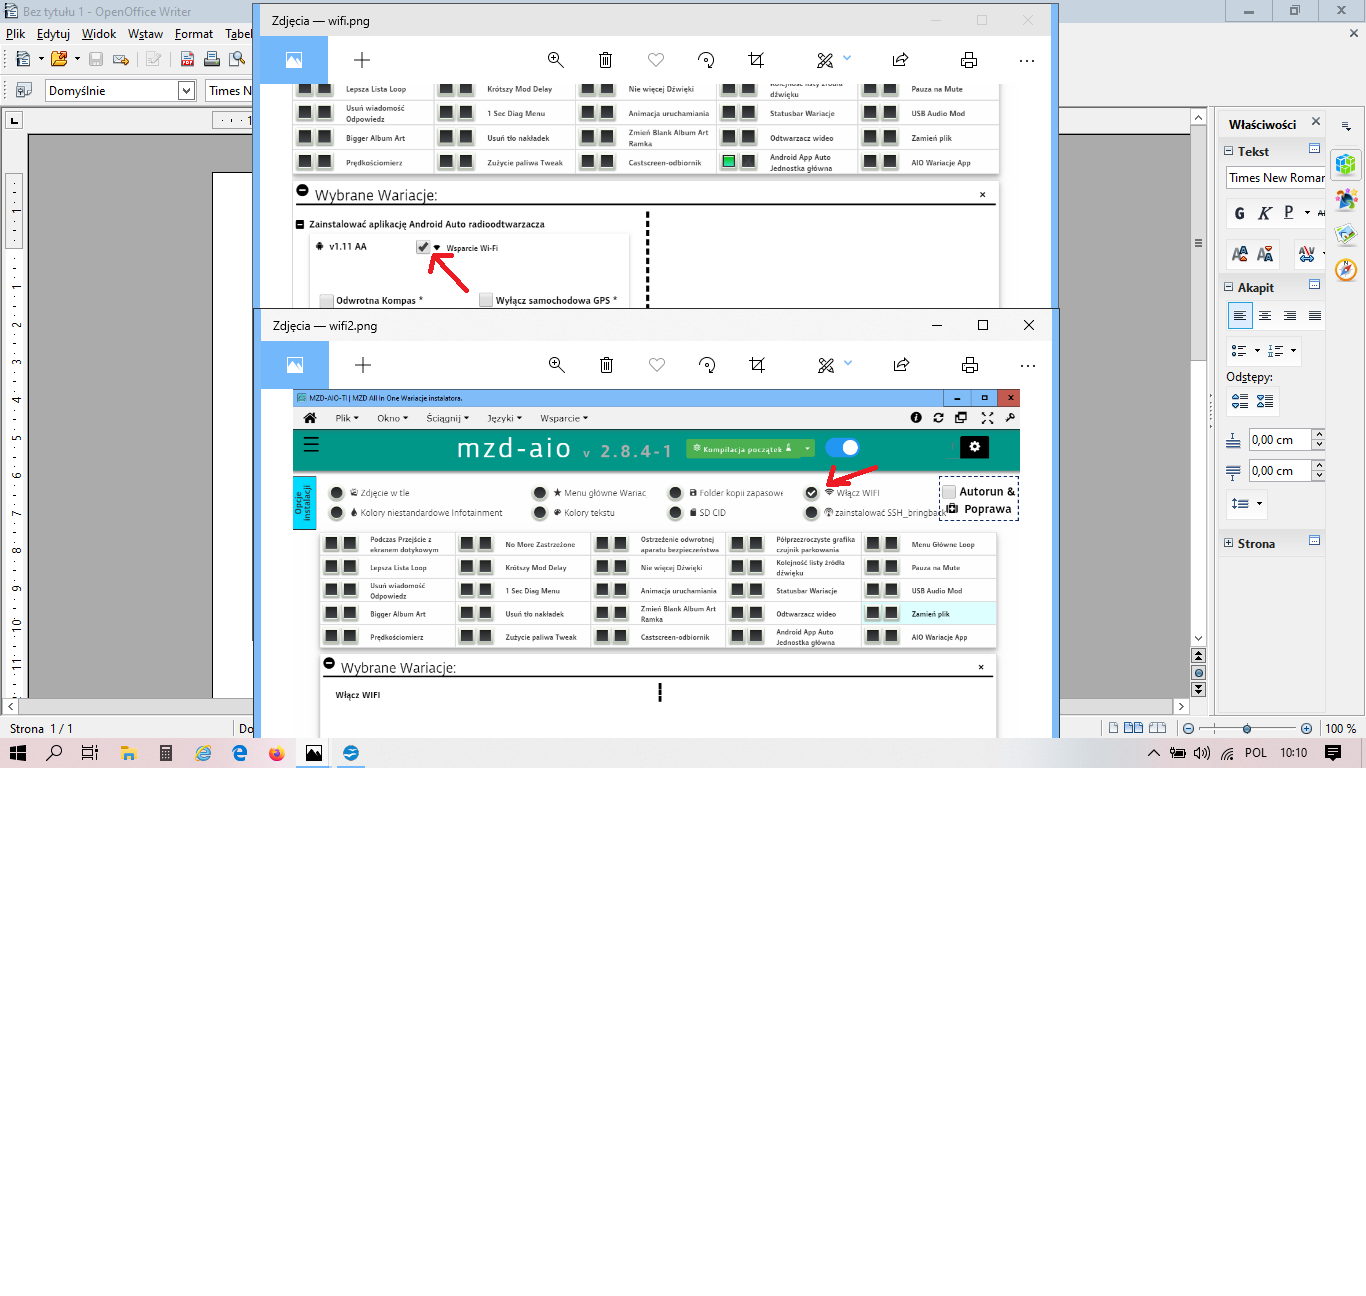Open the Domyślnie paragraph style dropdown
Viewport: 1366px width, 1296px height.
pyautogui.click(x=186, y=91)
